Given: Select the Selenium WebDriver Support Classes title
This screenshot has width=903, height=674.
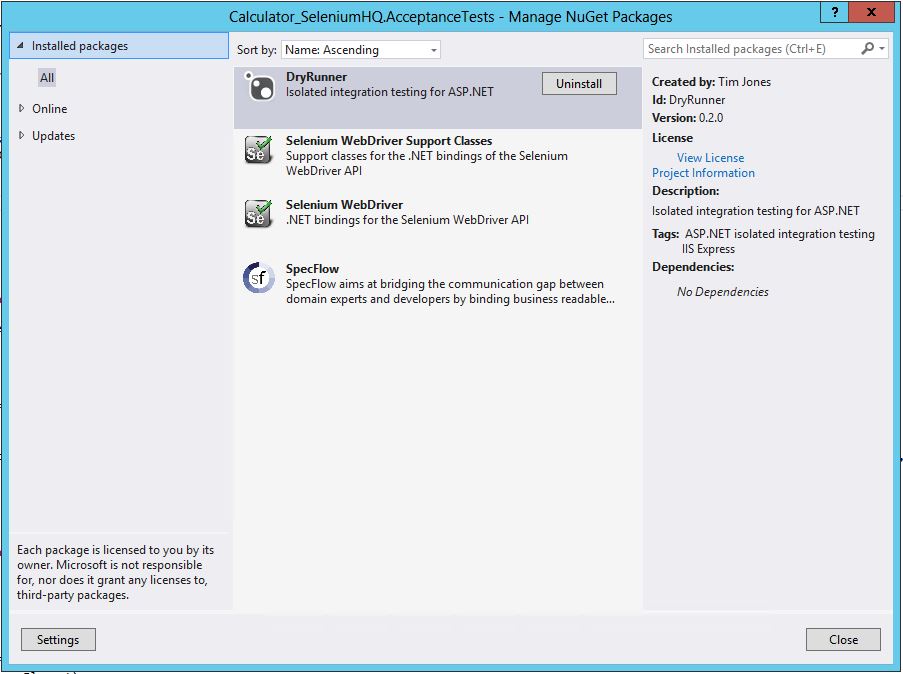Looking at the screenshot, I should tap(389, 141).
